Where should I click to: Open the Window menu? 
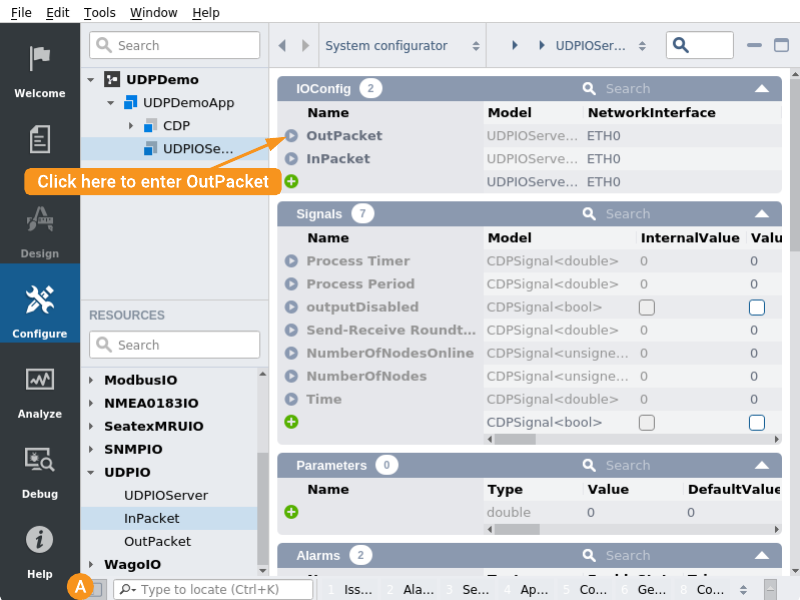153,13
